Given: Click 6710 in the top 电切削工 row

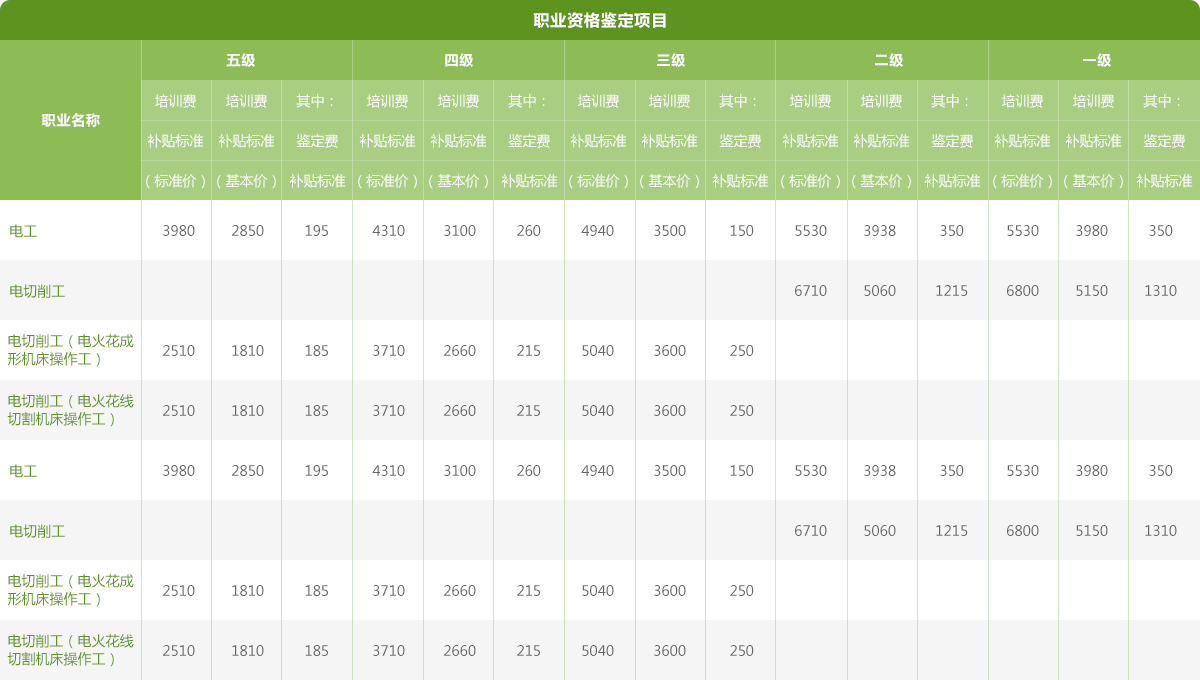Looking at the screenshot, I should [810, 291].
